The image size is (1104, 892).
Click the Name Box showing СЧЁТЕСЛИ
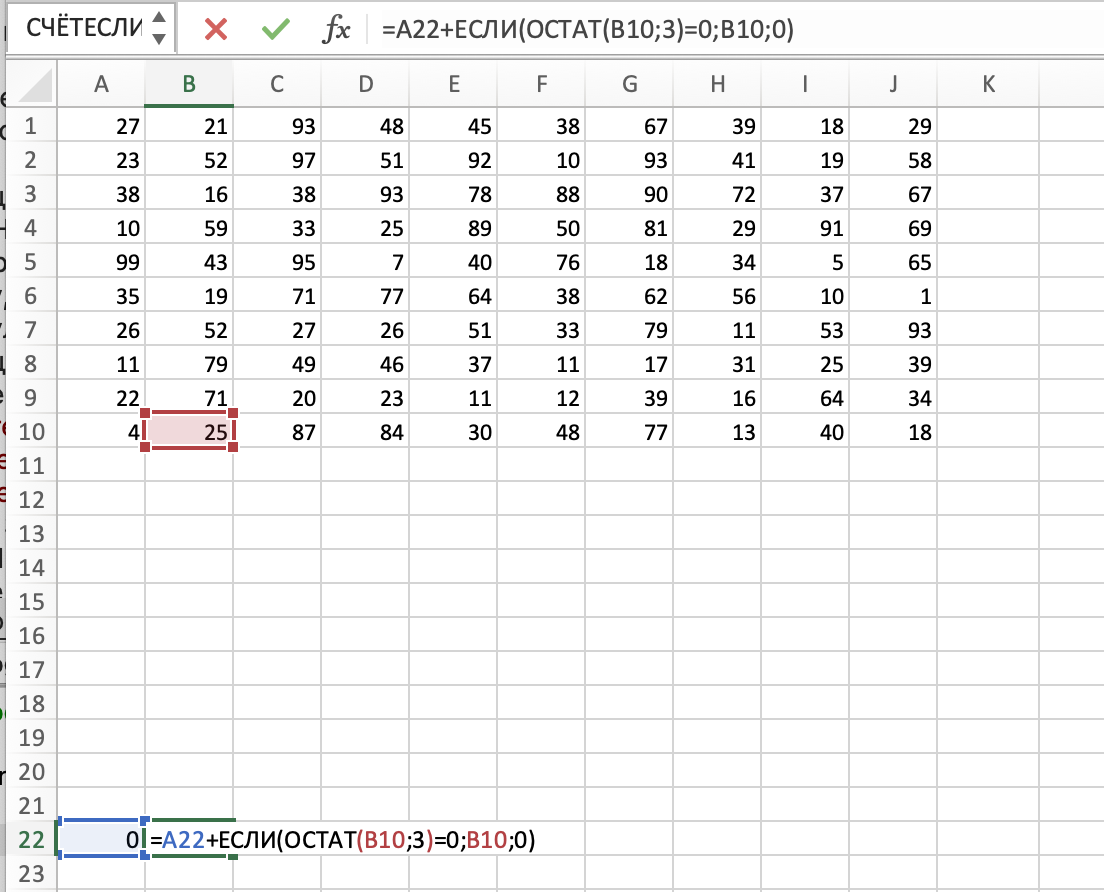(x=84, y=29)
